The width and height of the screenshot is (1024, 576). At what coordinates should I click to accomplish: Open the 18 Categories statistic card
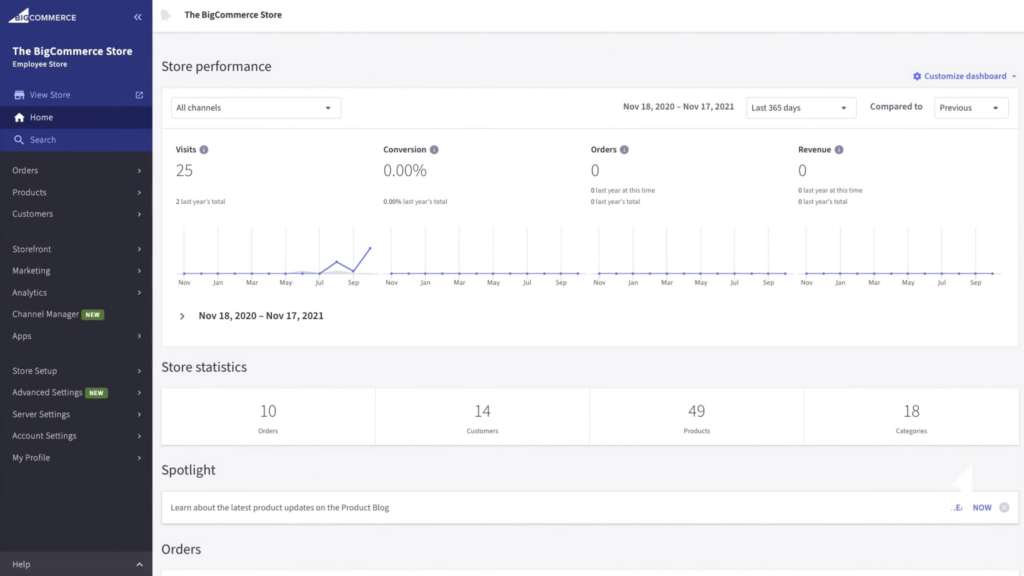[x=911, y=417]
